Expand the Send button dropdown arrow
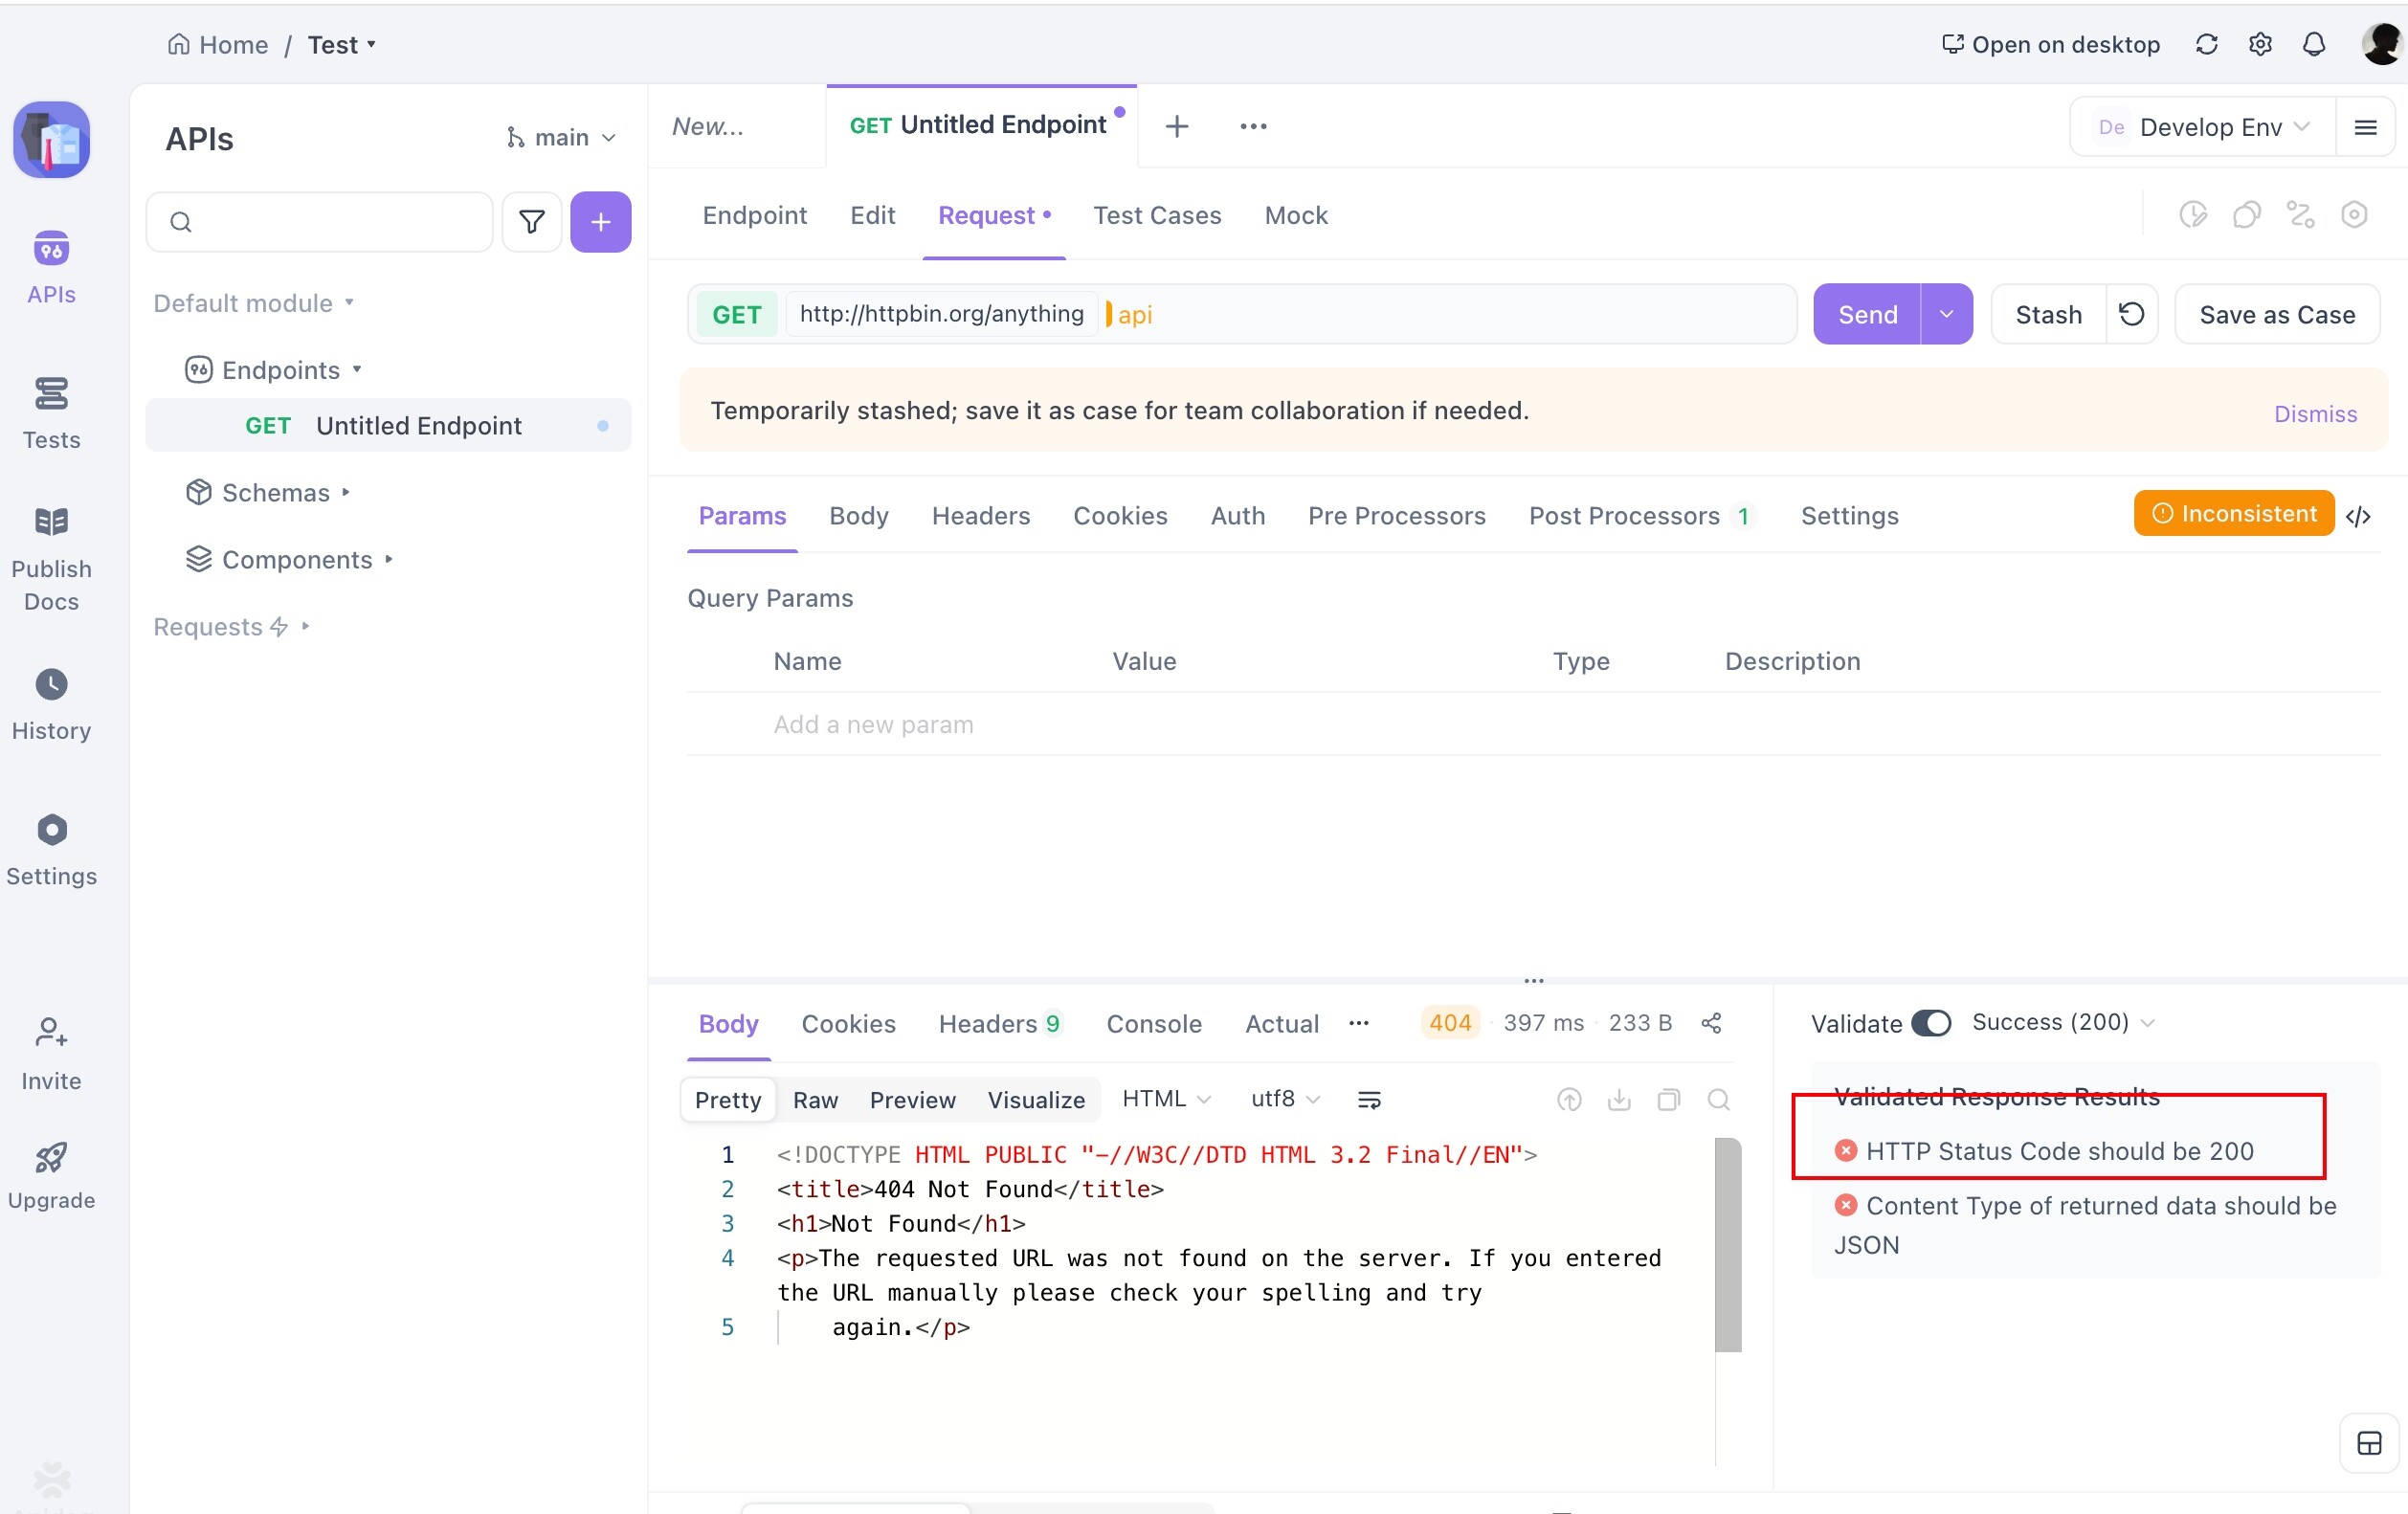The width and height of the screenshot is (2408, 1514). point(1946,314)
